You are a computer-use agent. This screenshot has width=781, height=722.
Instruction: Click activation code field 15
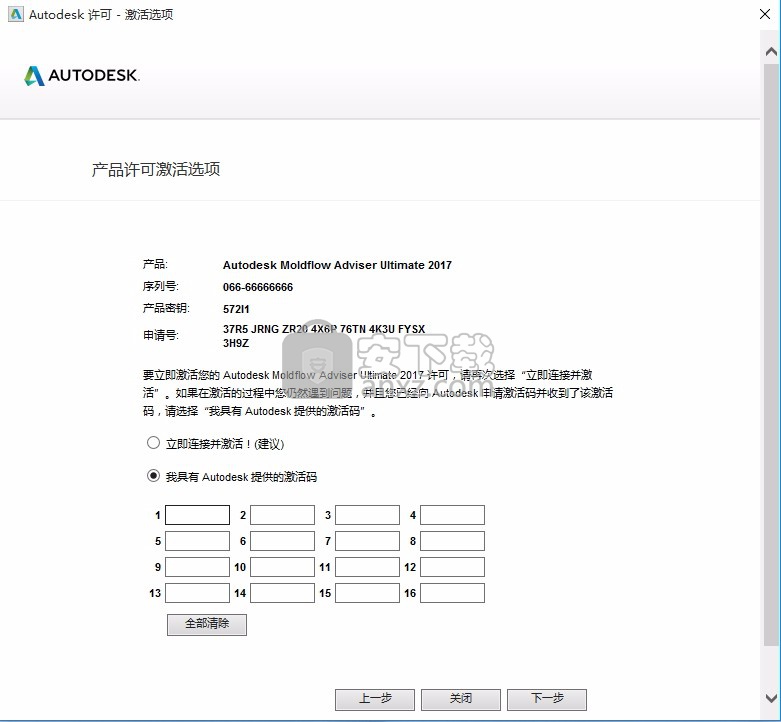click(x=368, y=593)
